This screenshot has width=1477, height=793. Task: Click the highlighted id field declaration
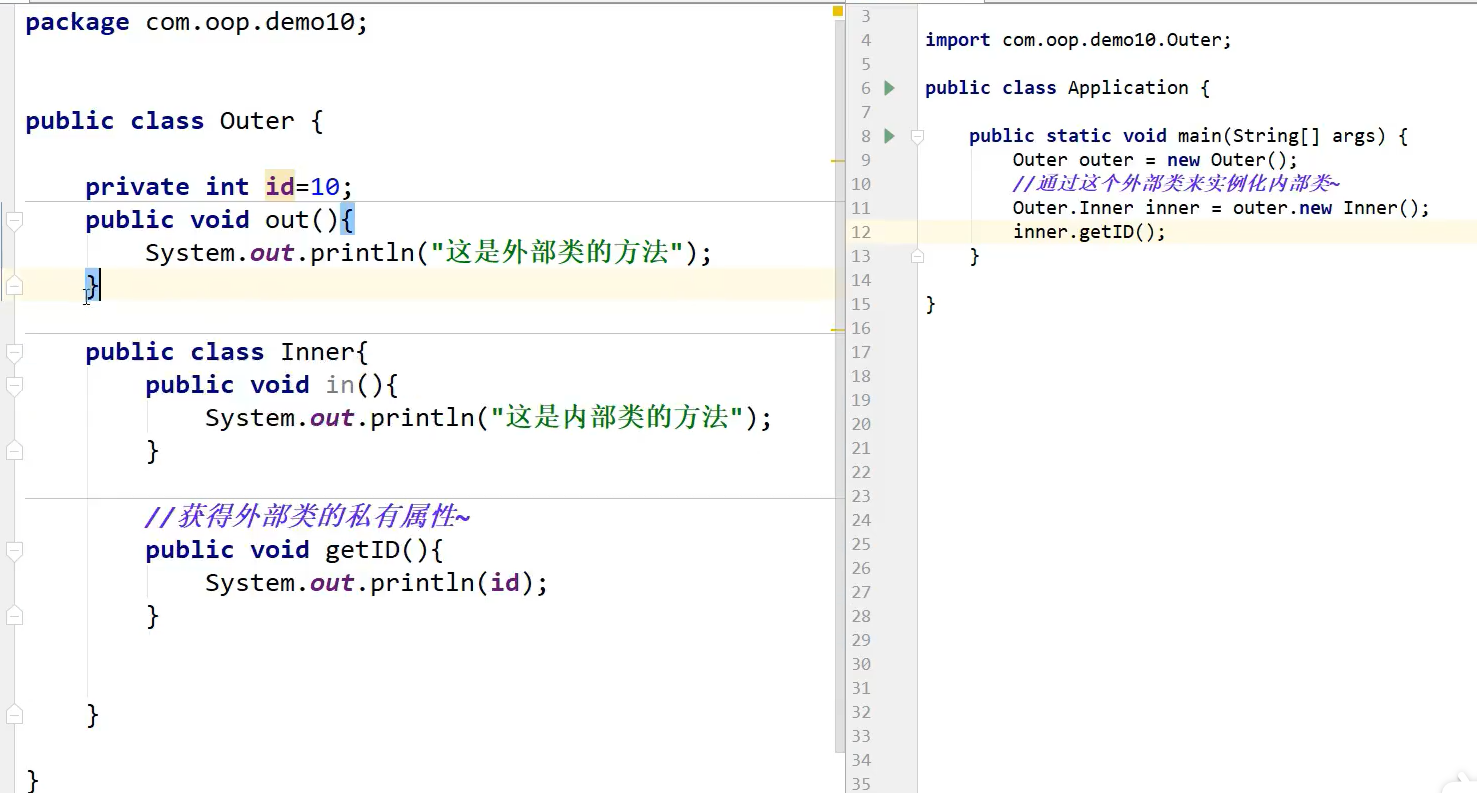coord(279,187)
